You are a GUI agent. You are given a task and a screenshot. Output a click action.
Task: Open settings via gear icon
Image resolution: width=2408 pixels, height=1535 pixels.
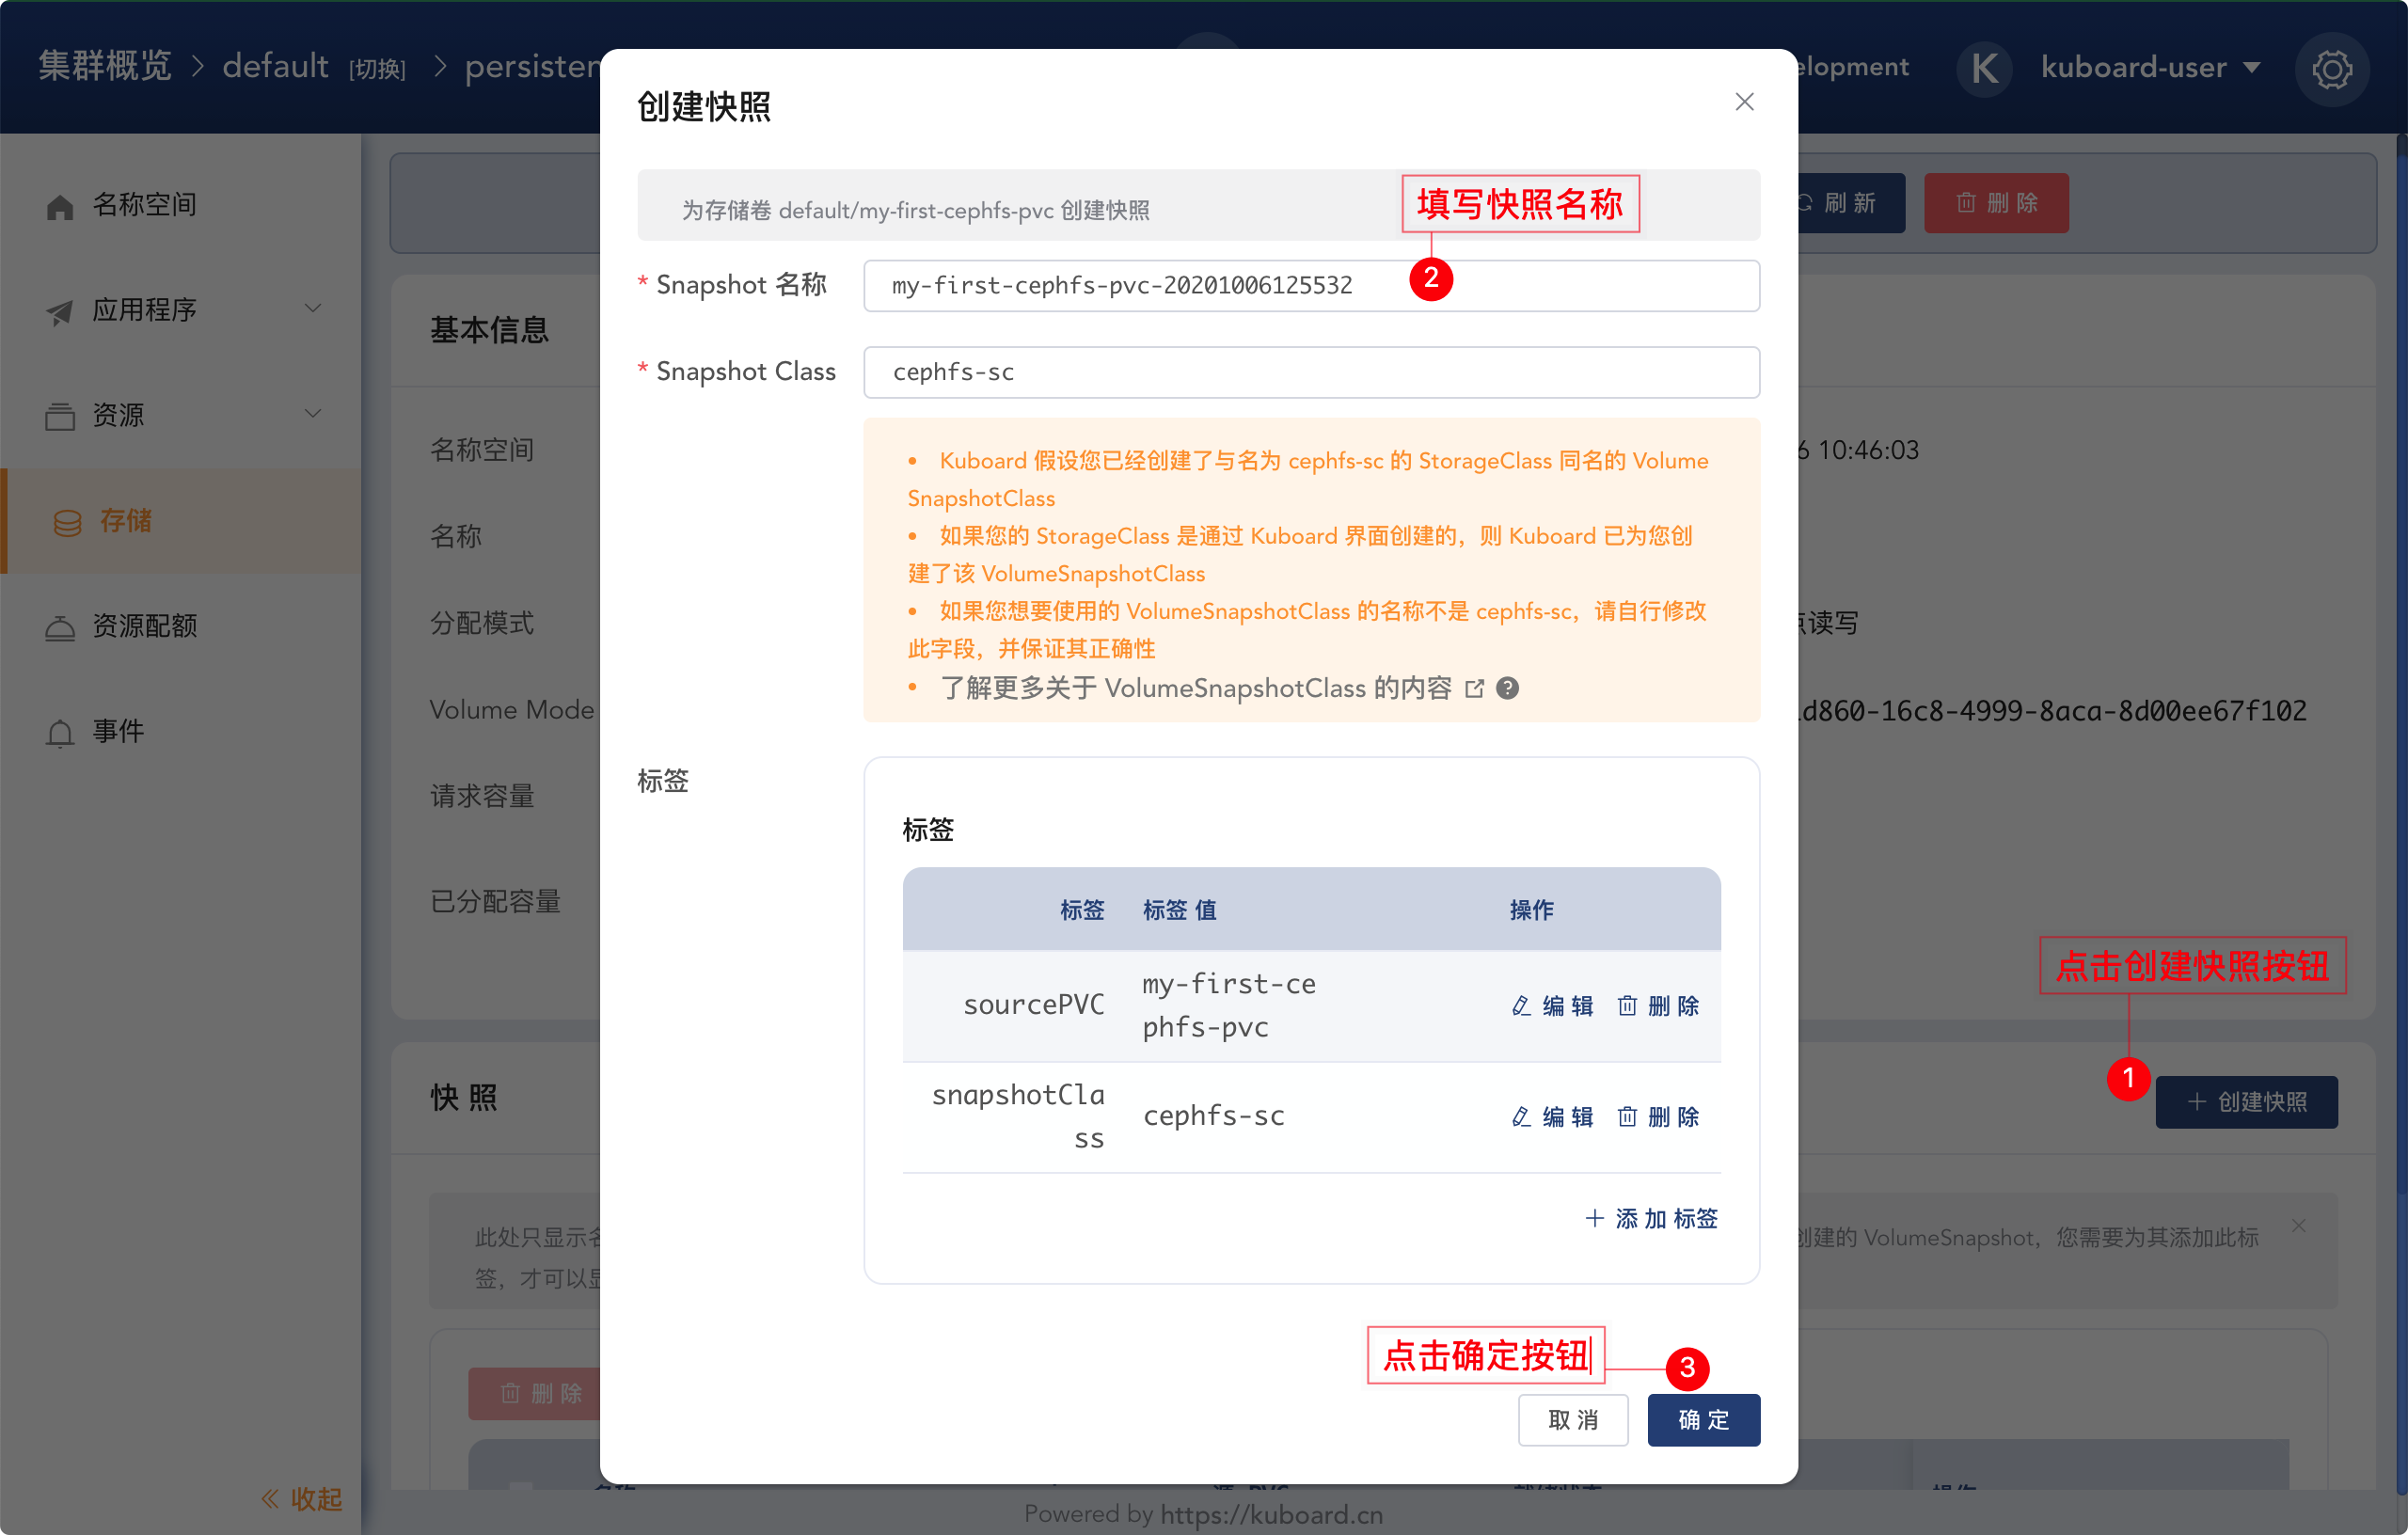(2331, 69)
